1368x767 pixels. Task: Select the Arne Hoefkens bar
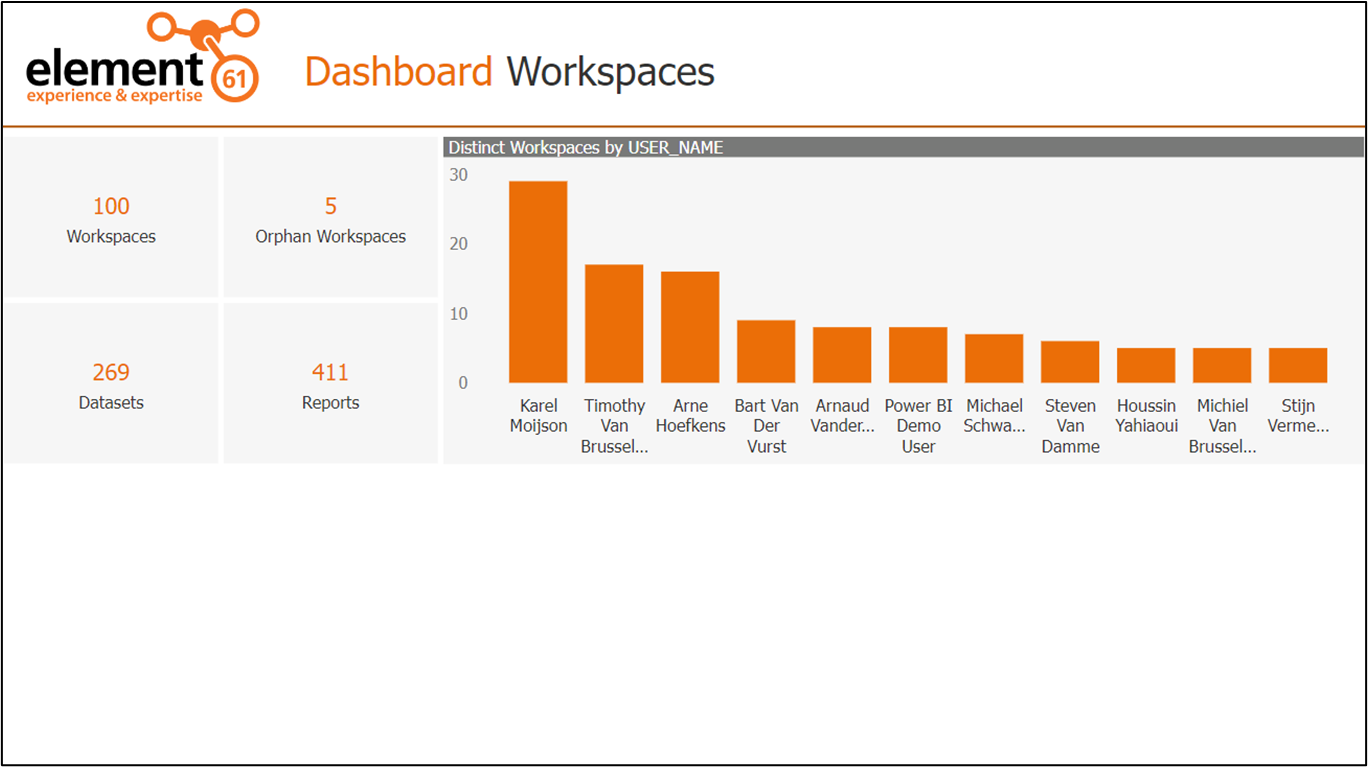[x=690, y=325]
